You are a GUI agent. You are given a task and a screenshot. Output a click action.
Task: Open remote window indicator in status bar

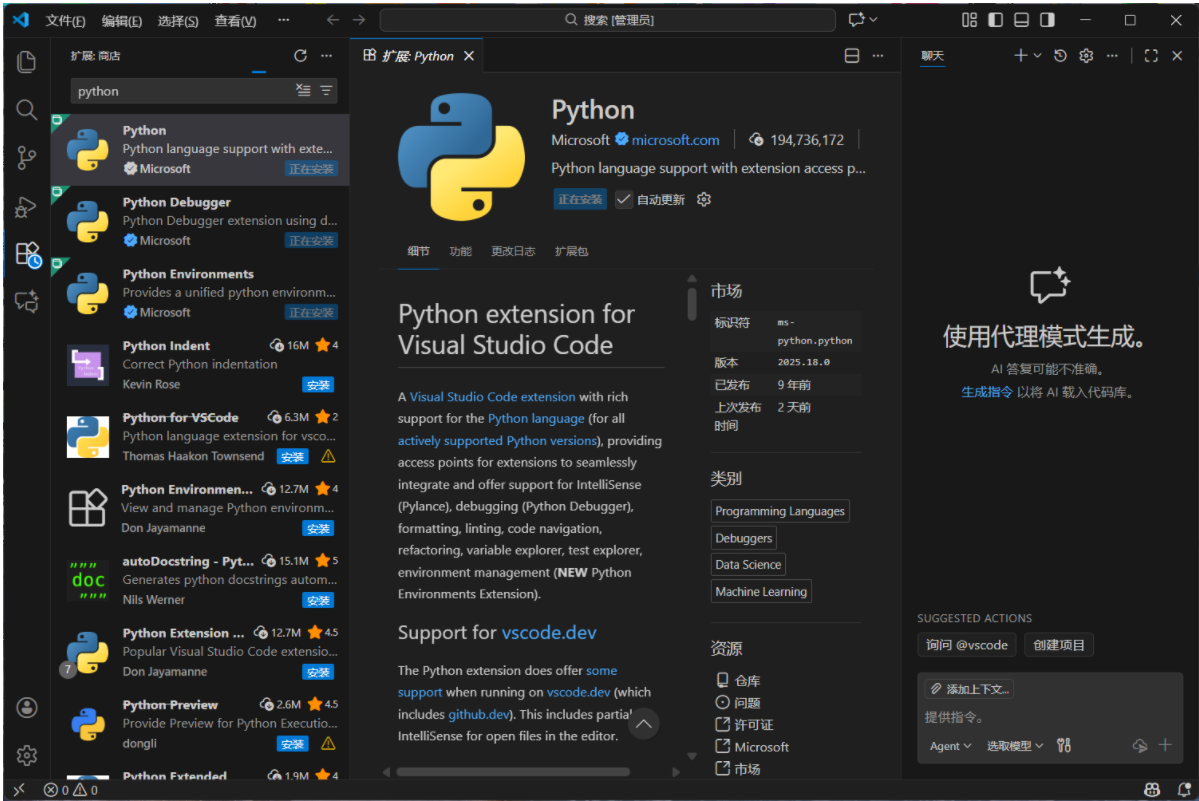click(20, 790)
